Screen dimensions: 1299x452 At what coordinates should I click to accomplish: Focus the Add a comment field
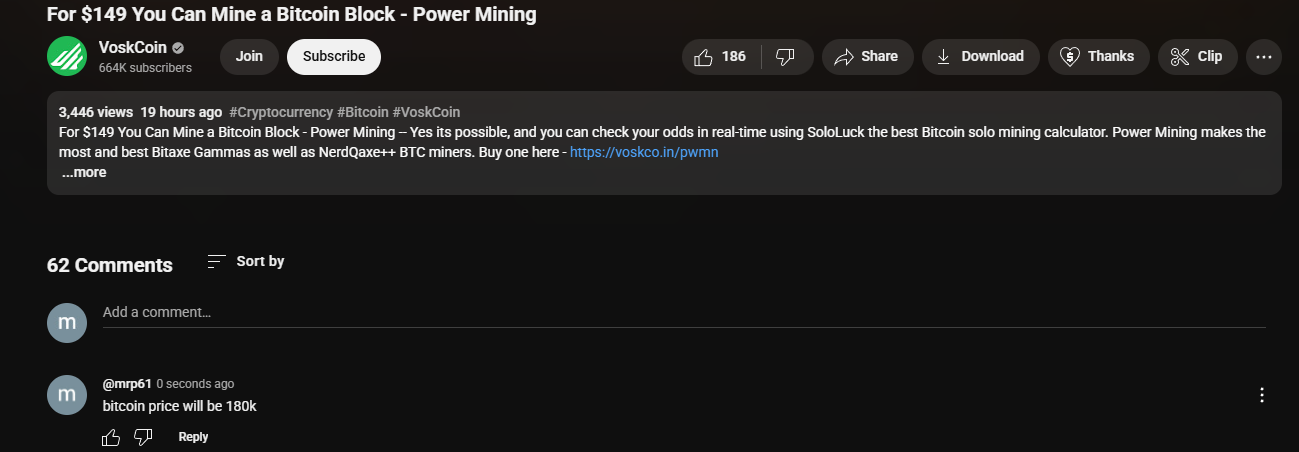(684, 312)
